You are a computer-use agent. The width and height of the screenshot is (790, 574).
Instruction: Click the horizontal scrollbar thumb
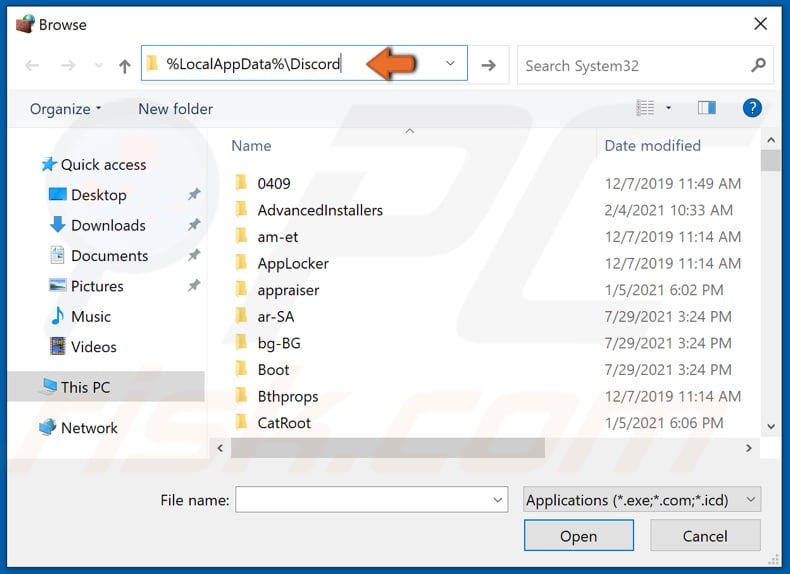pos(387,448)
